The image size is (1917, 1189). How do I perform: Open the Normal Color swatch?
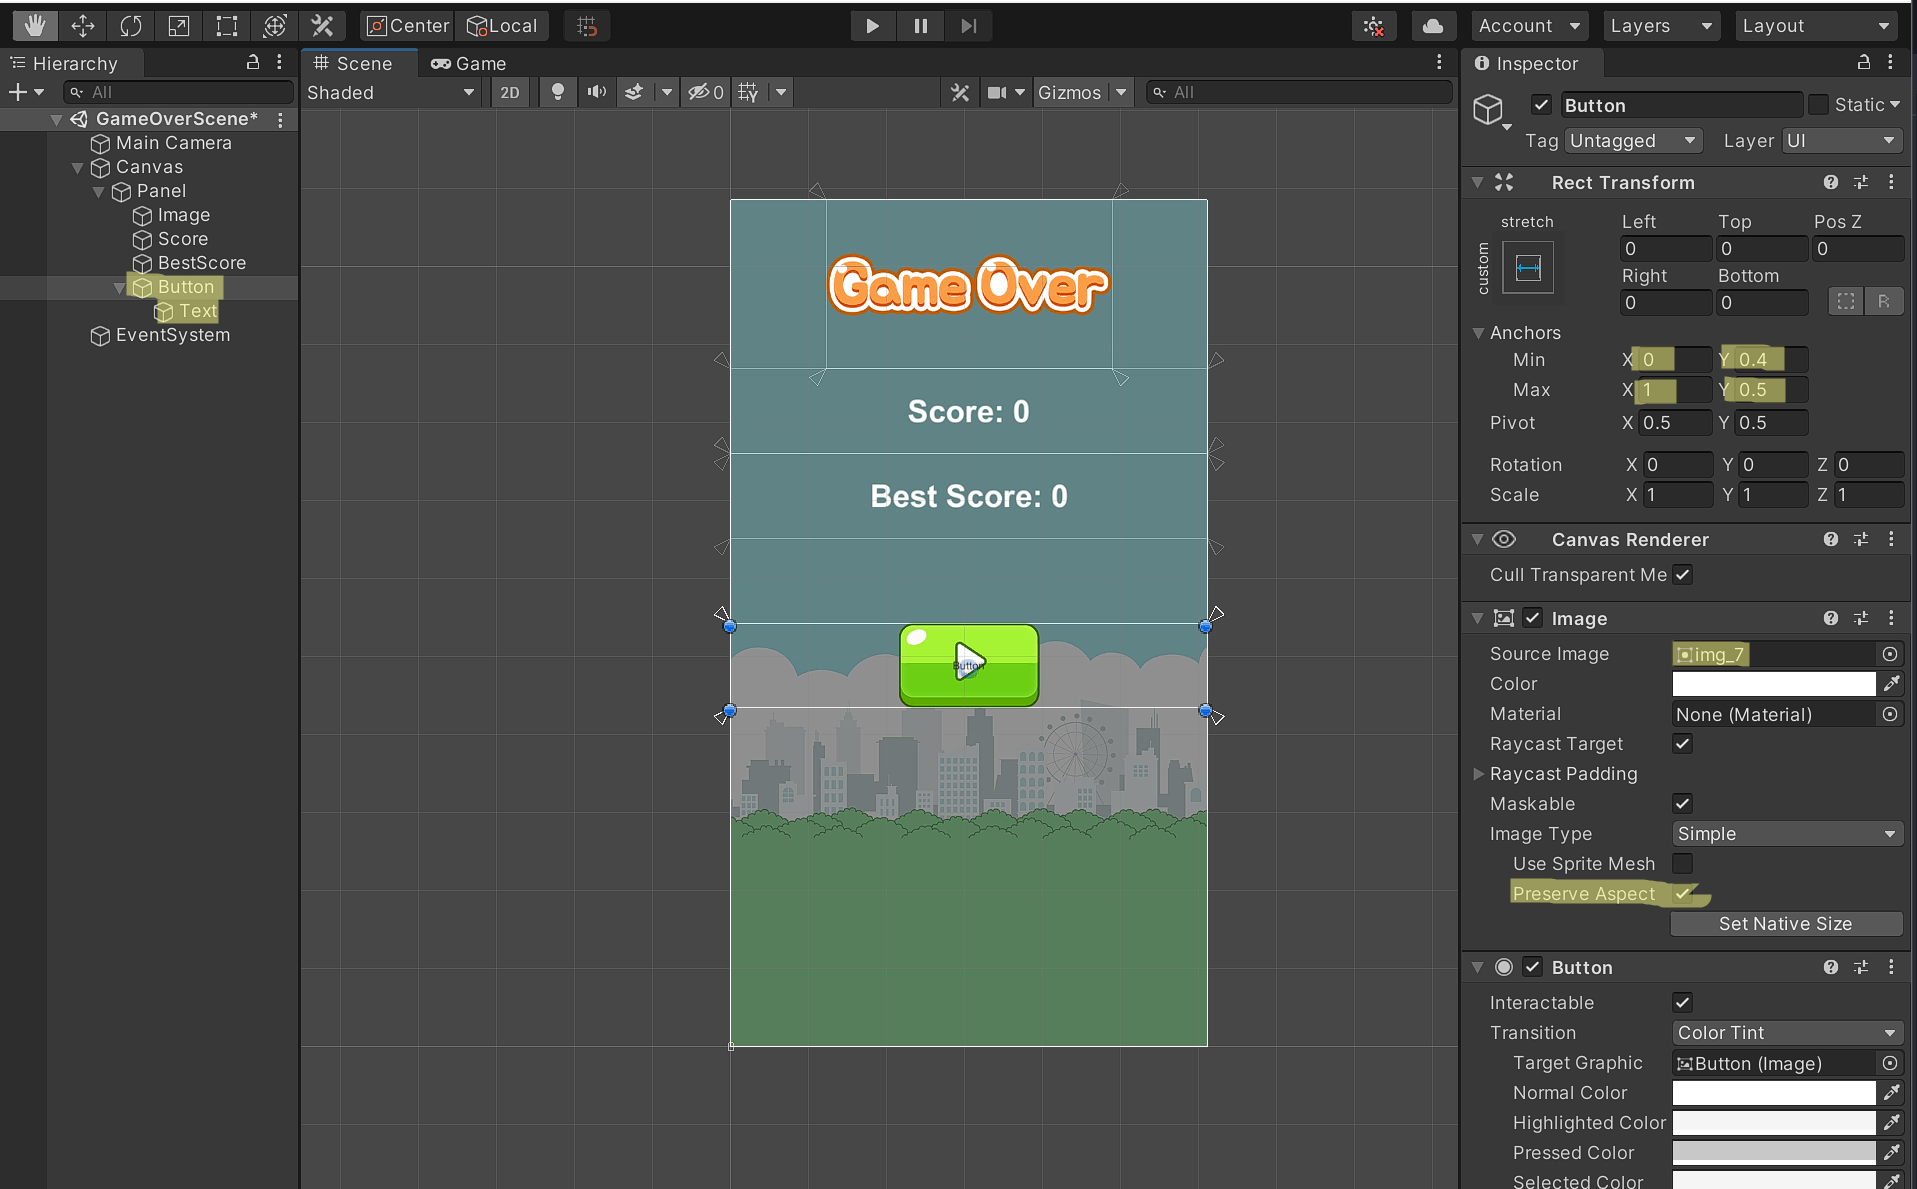tap(1773, 1092)
